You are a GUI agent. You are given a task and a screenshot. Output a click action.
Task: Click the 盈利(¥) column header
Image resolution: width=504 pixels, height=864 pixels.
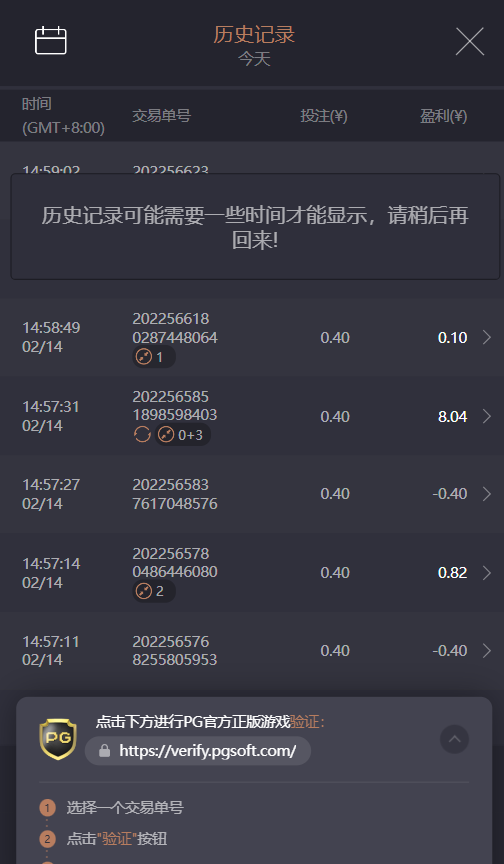point(443,116)
